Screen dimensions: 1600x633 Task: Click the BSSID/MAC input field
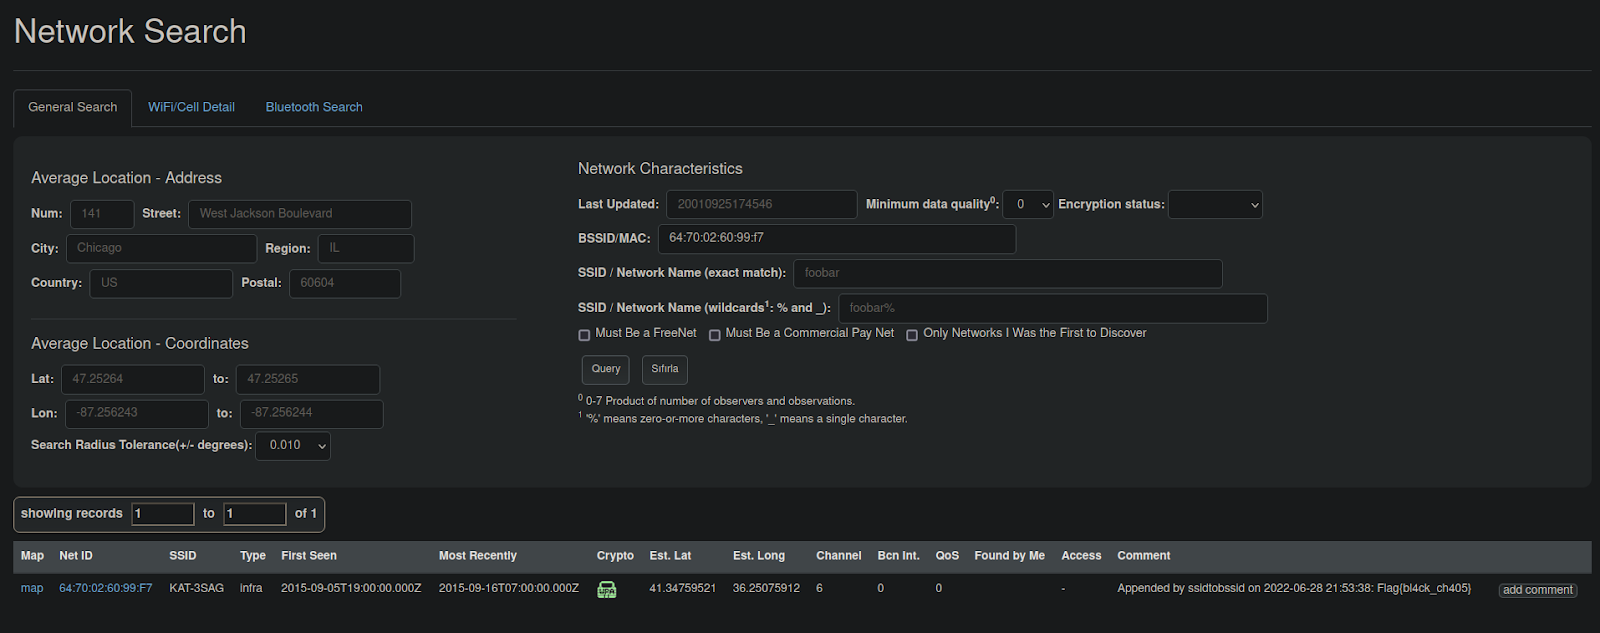[837, 238]
